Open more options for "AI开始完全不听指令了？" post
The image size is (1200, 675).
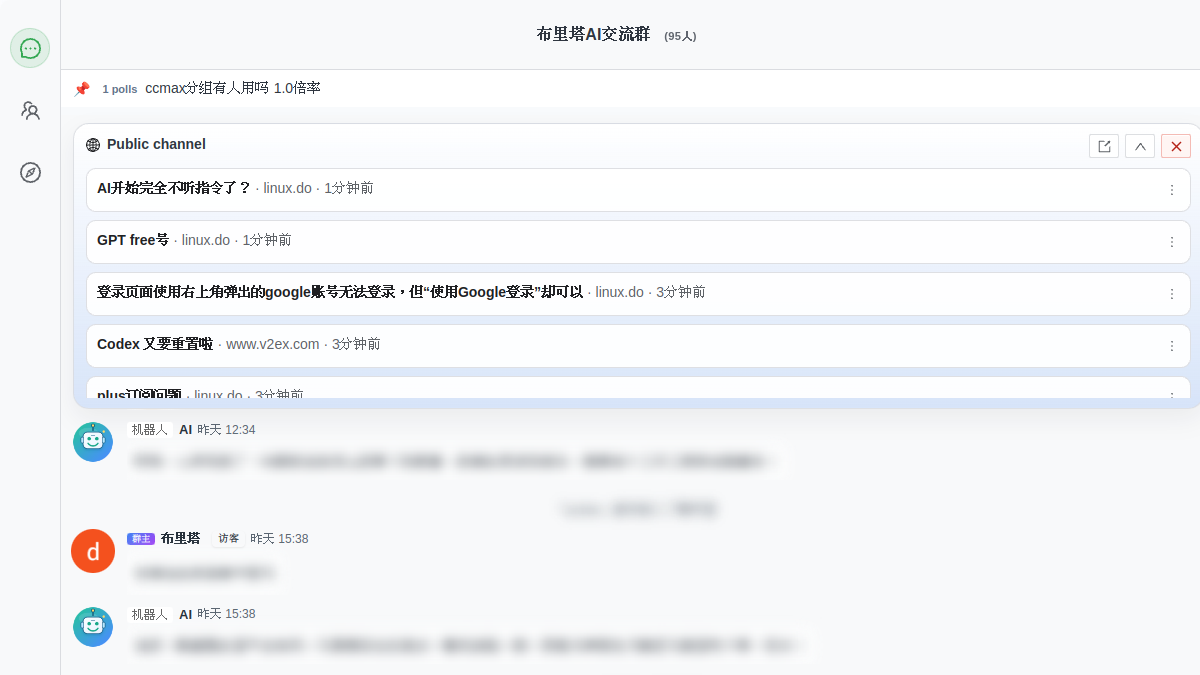(1172, 190)
